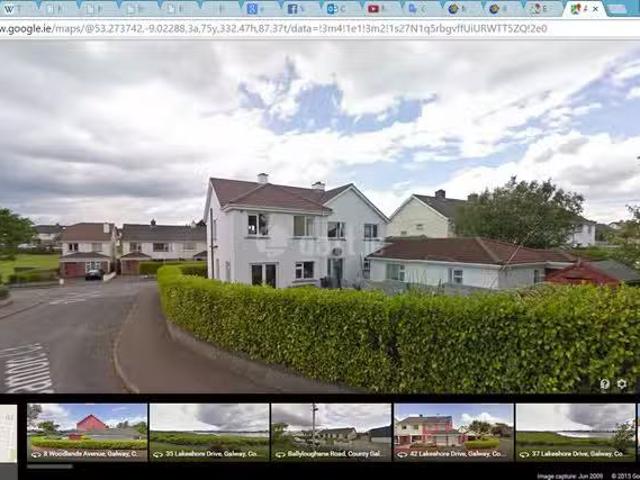This screenshot has width=640, height=480.
Task: Switch to the YouTube browser tab
Action: pos(380,9)
